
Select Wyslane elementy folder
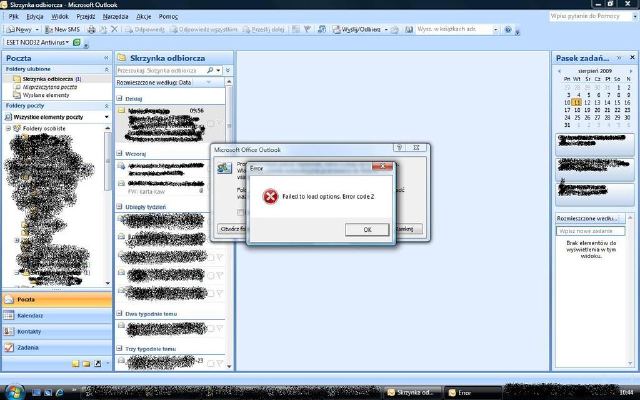click(x=47, y=94)
